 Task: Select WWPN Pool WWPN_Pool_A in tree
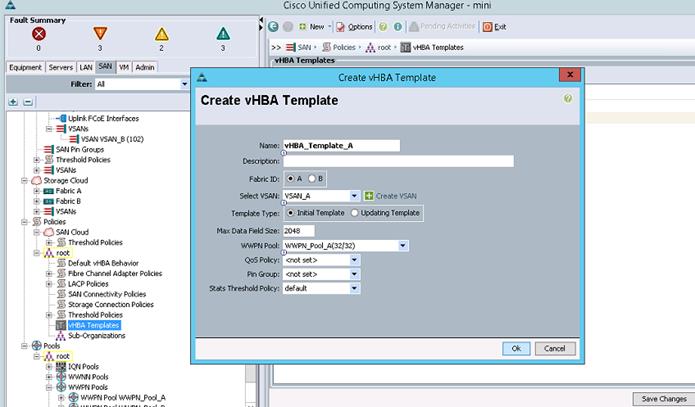tap(123, 398)
